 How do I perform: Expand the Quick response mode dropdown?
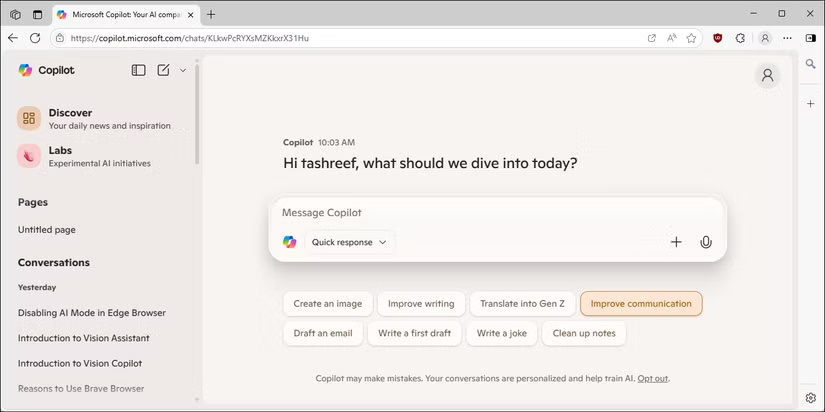(349, 242)
